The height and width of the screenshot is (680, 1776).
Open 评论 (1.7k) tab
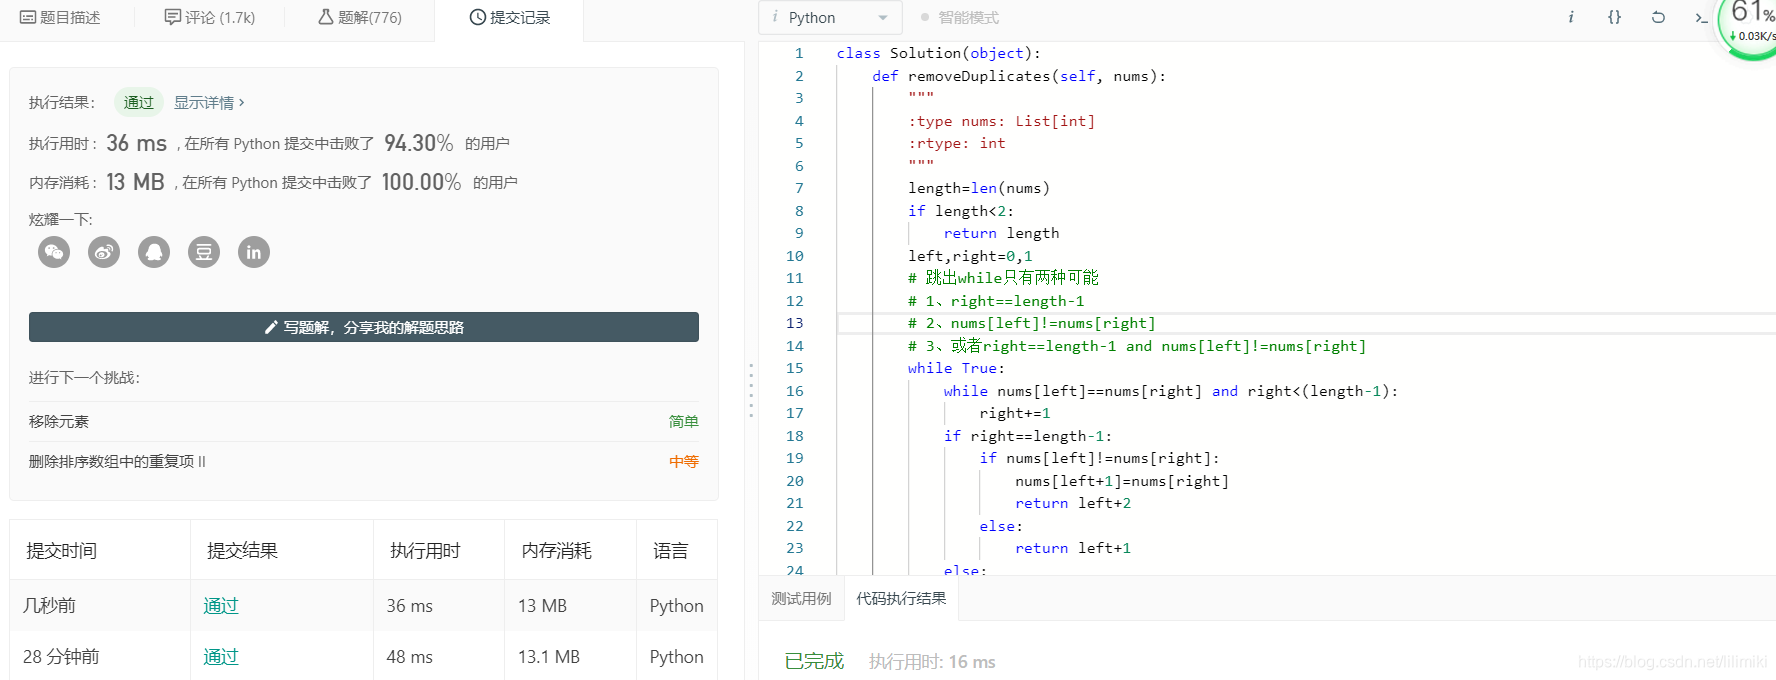coord(210,17)
